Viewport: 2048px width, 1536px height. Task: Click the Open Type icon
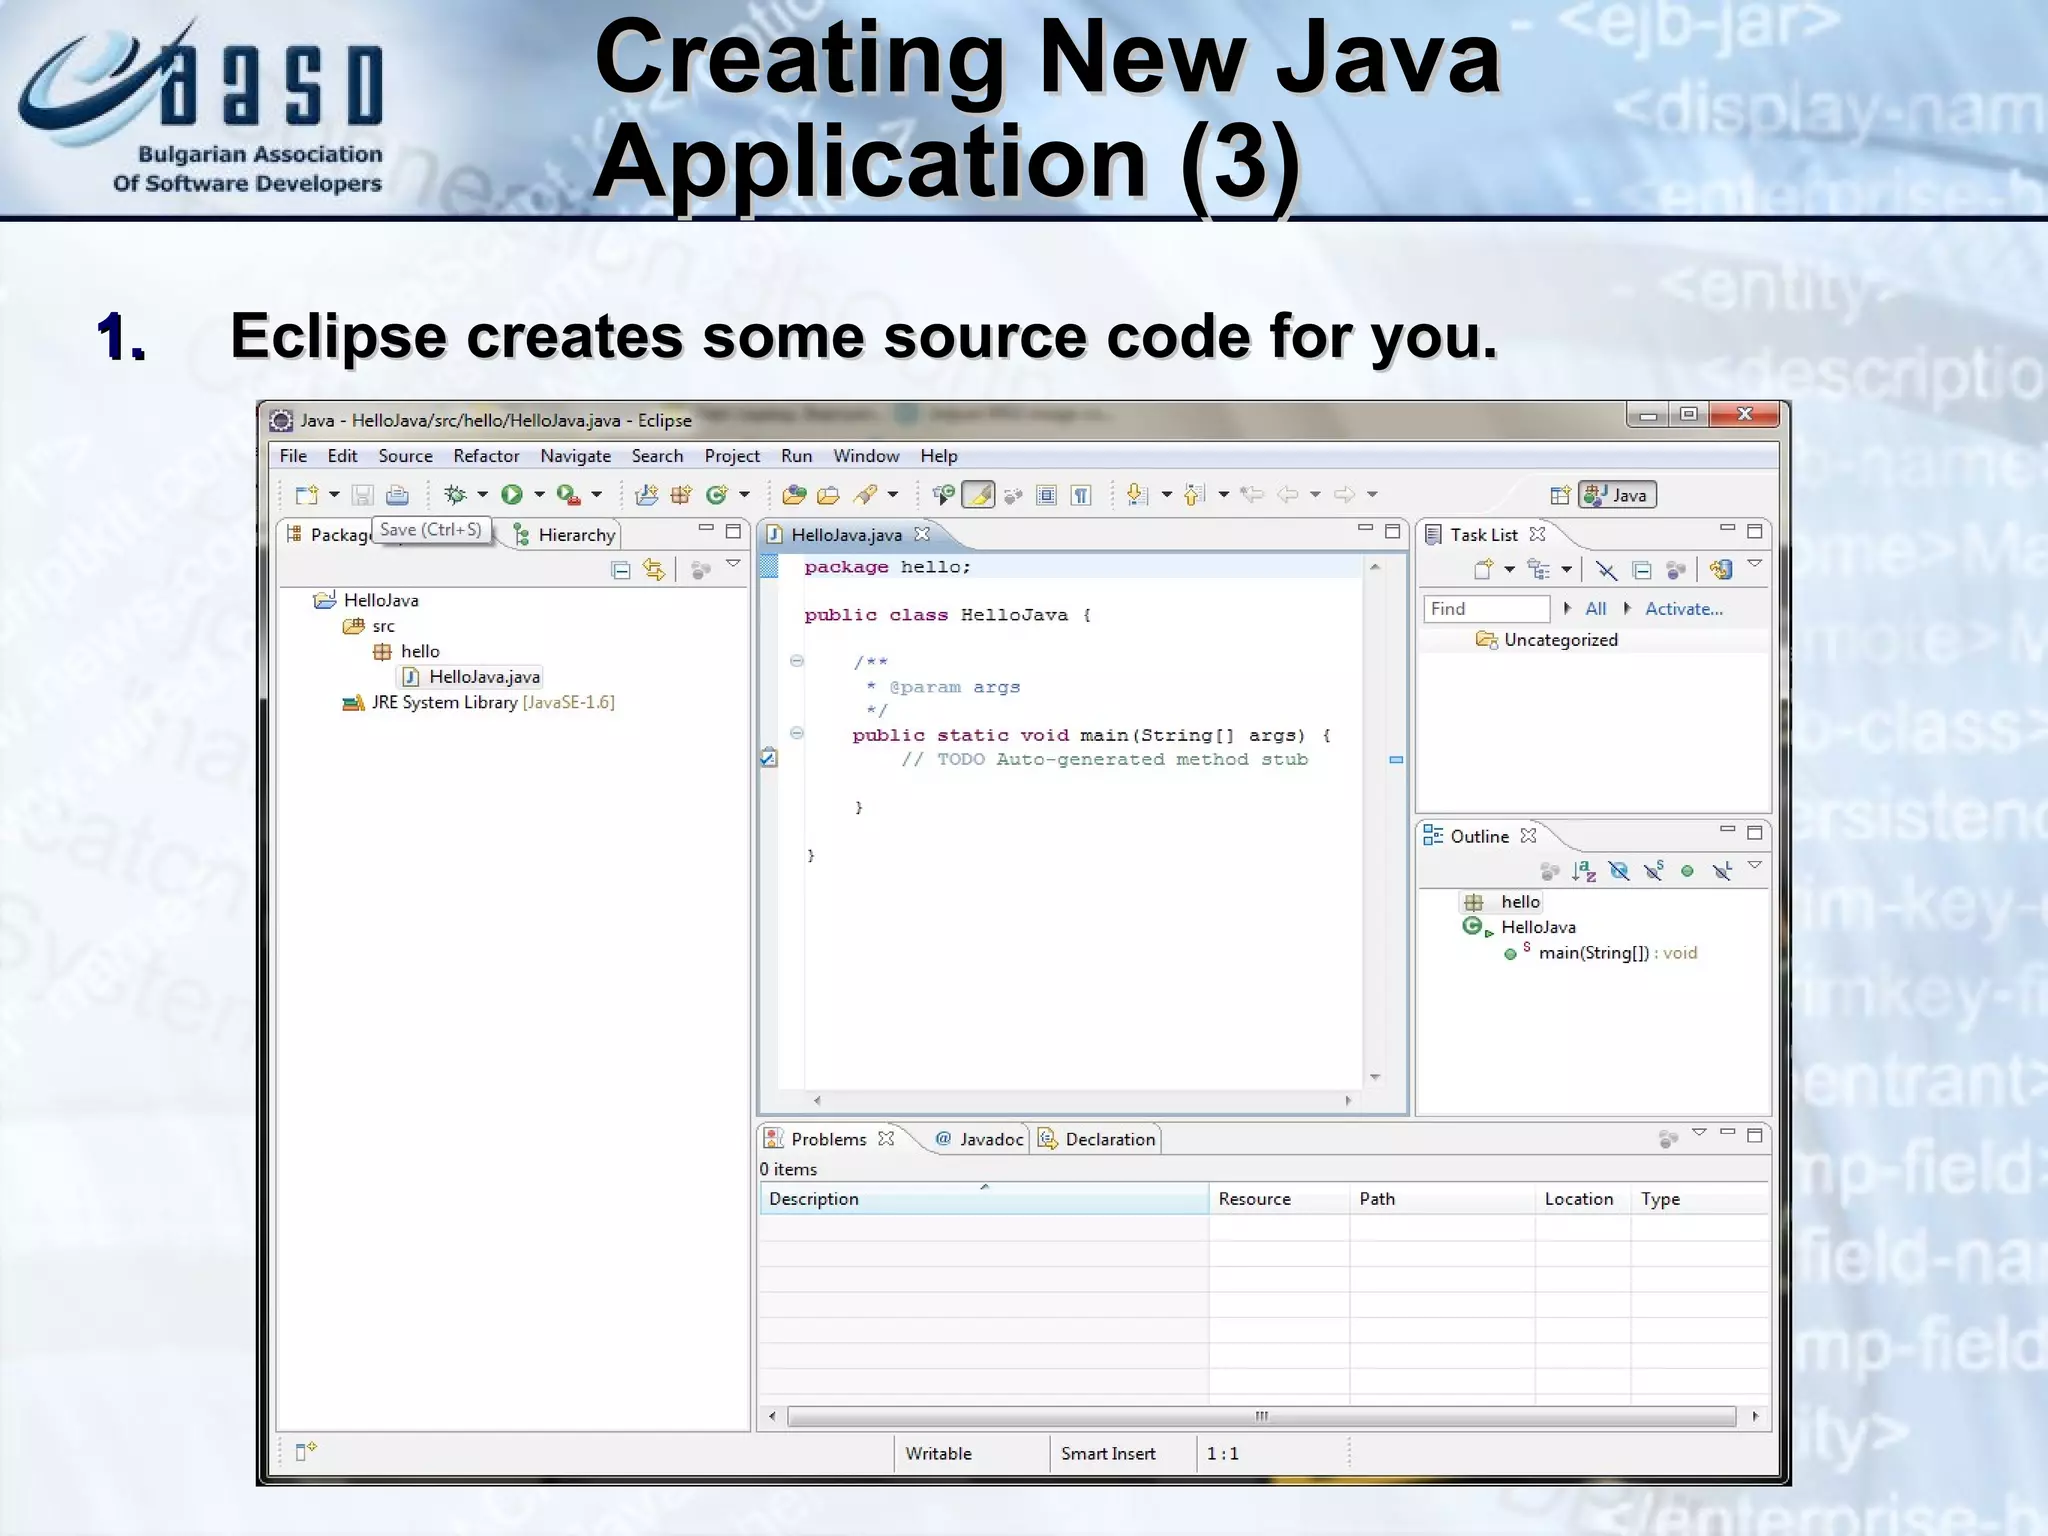pos(794,494)
